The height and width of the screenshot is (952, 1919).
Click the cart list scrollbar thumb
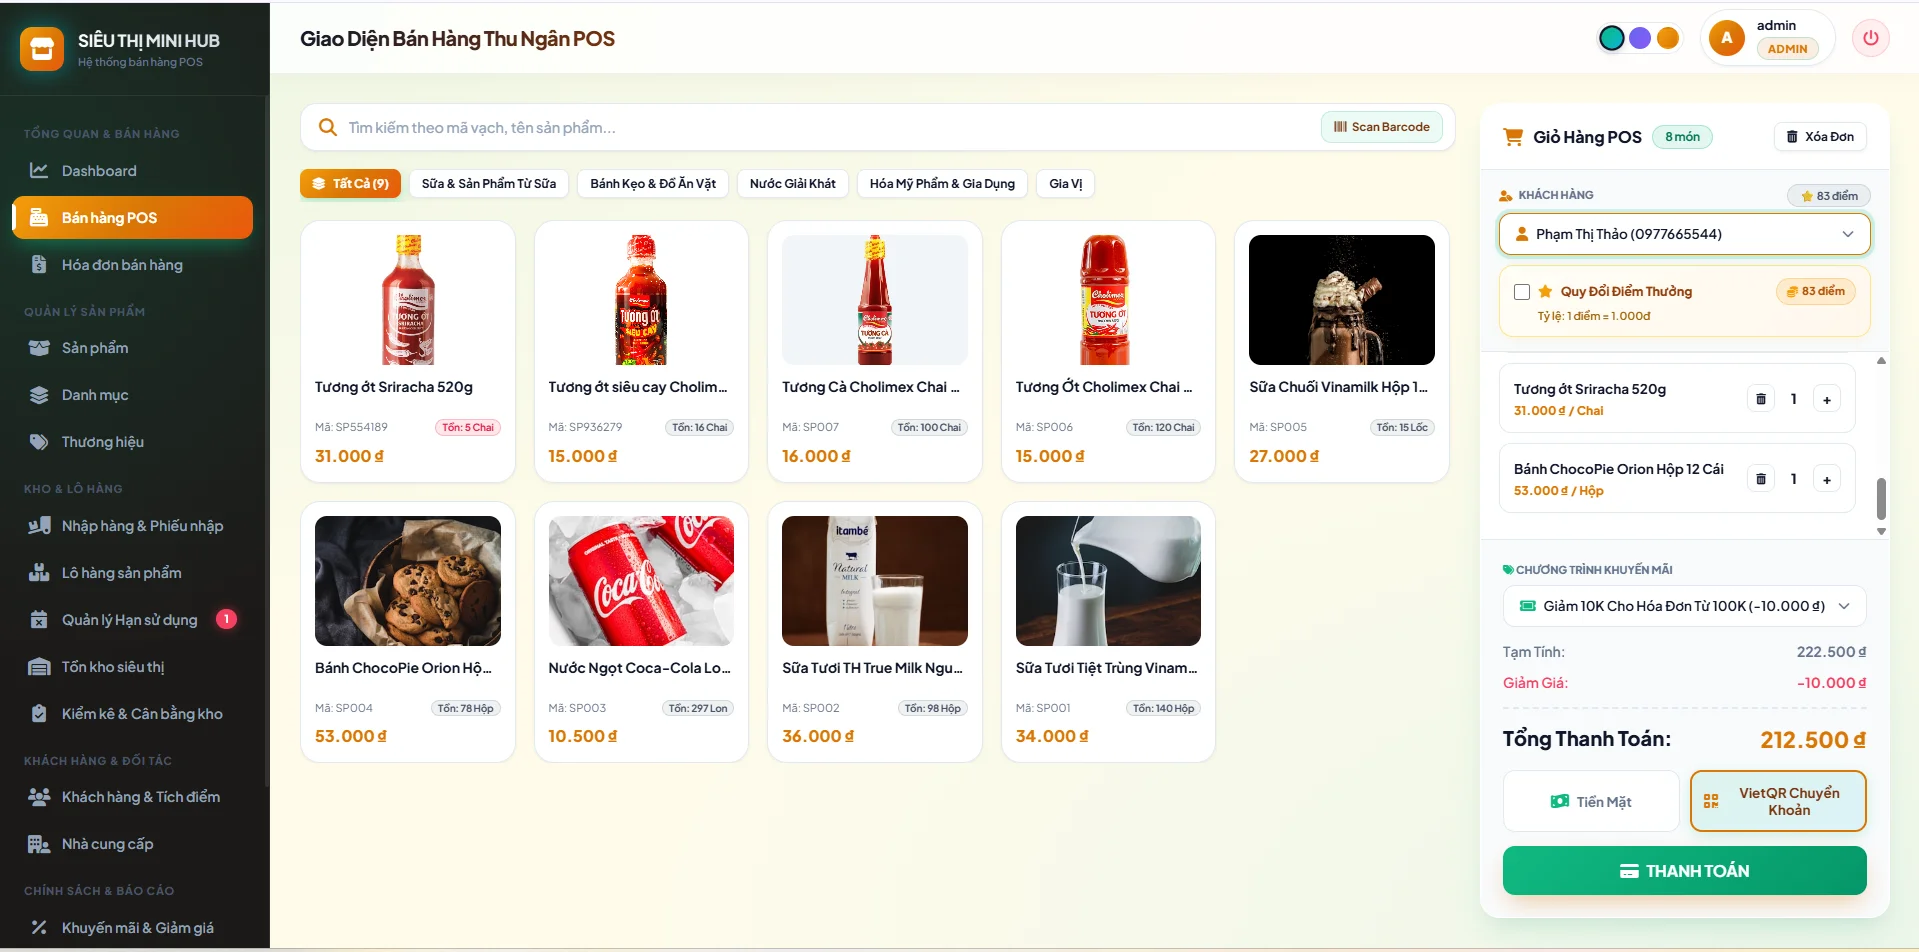1881,498
